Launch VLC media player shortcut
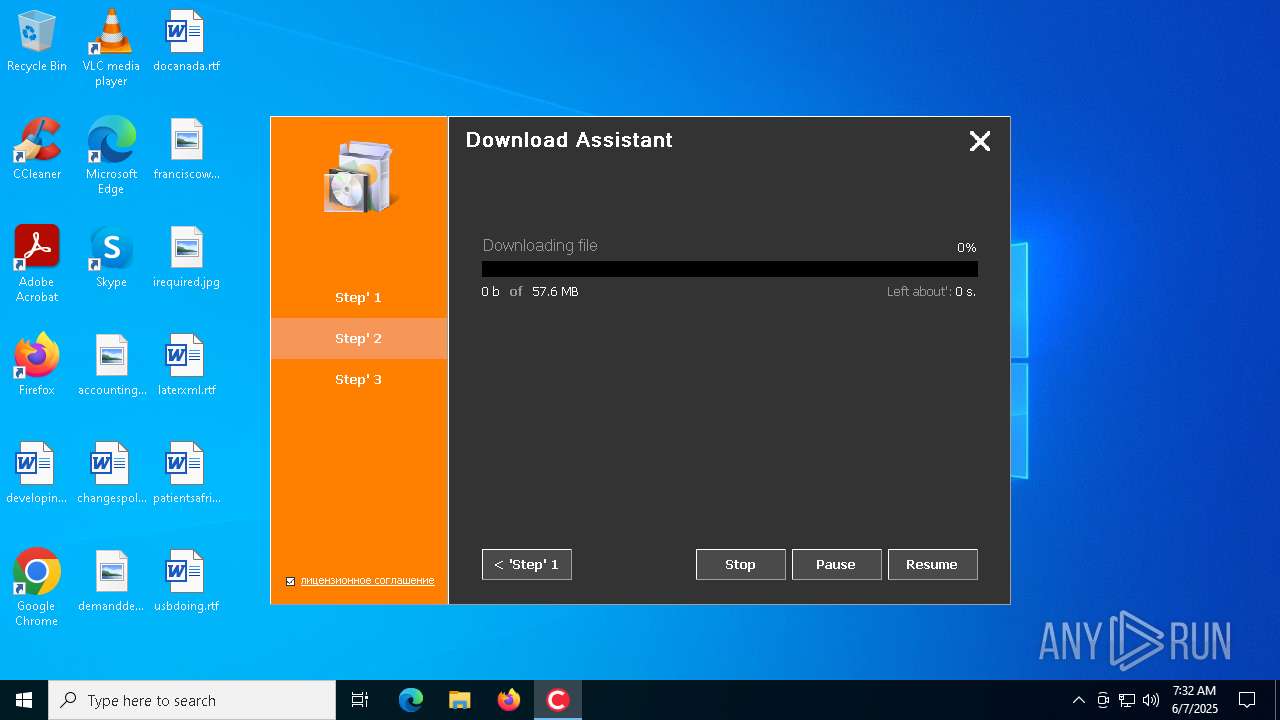The width and height of the screenshot is (1280, 720). tap(111, 48)
